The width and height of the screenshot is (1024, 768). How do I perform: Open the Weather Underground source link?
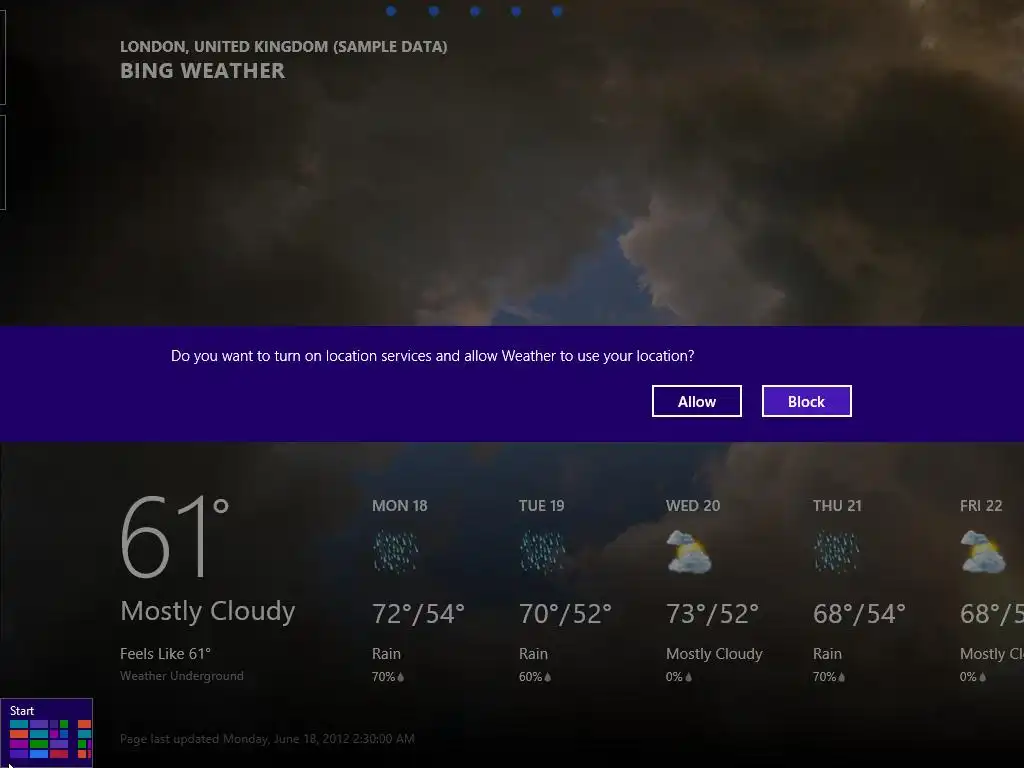(182, 676)
